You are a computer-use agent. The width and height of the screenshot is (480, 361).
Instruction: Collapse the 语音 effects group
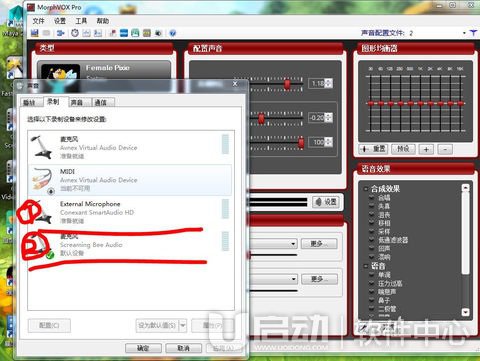366,266
